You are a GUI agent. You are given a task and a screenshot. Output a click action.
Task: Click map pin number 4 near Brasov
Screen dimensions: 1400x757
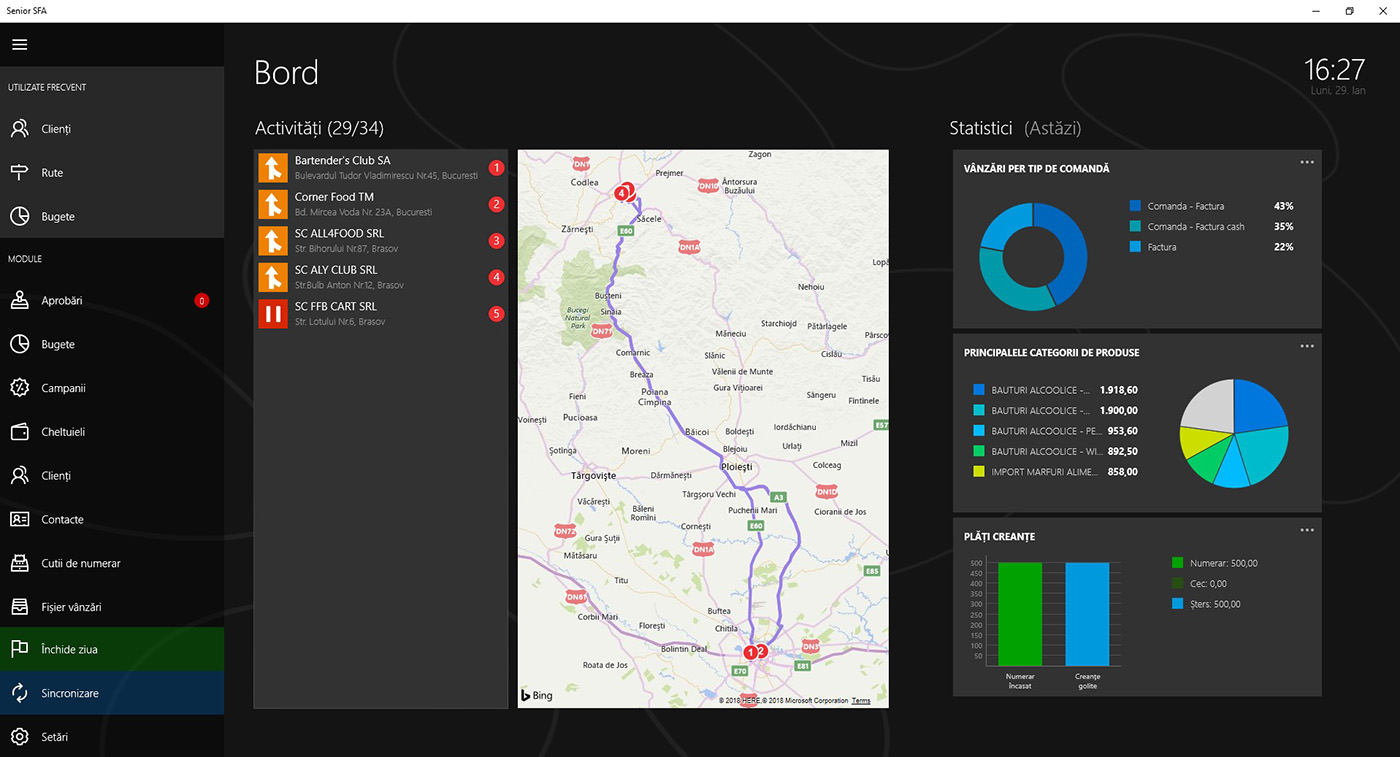(x=622, y=192)
